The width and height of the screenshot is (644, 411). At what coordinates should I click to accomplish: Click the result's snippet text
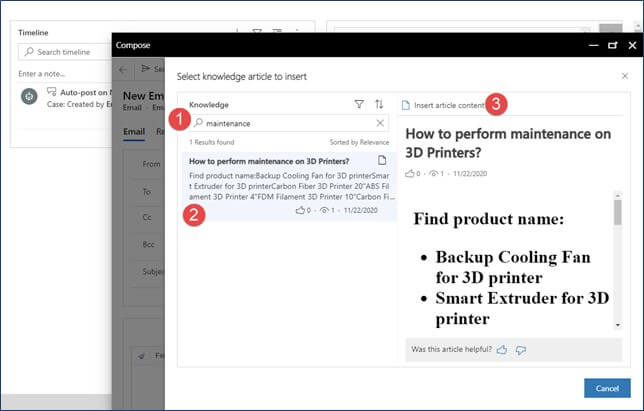point(291,186)
